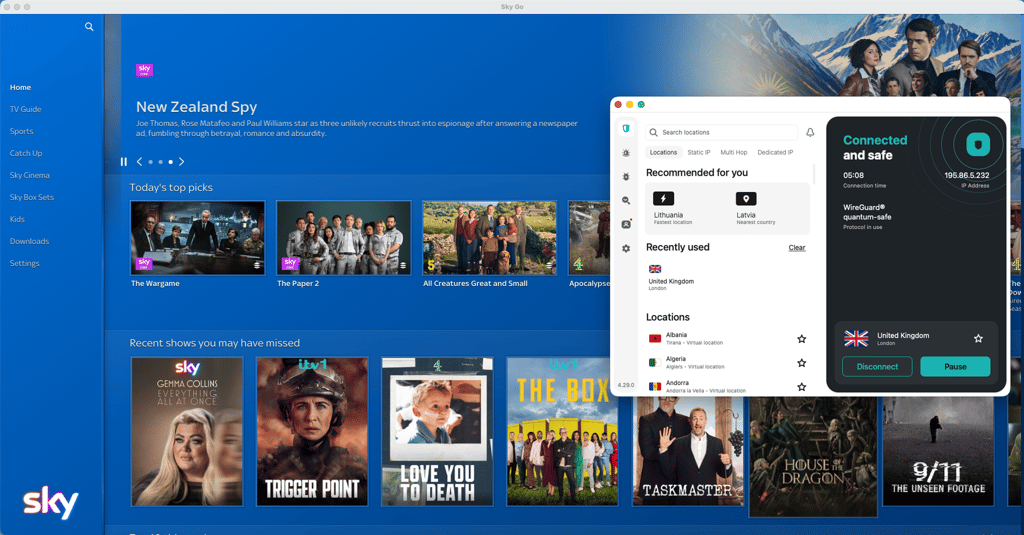
Task: Open the Sky Go search magnifier
Action: pyautogui.click(x=89, y=27)
